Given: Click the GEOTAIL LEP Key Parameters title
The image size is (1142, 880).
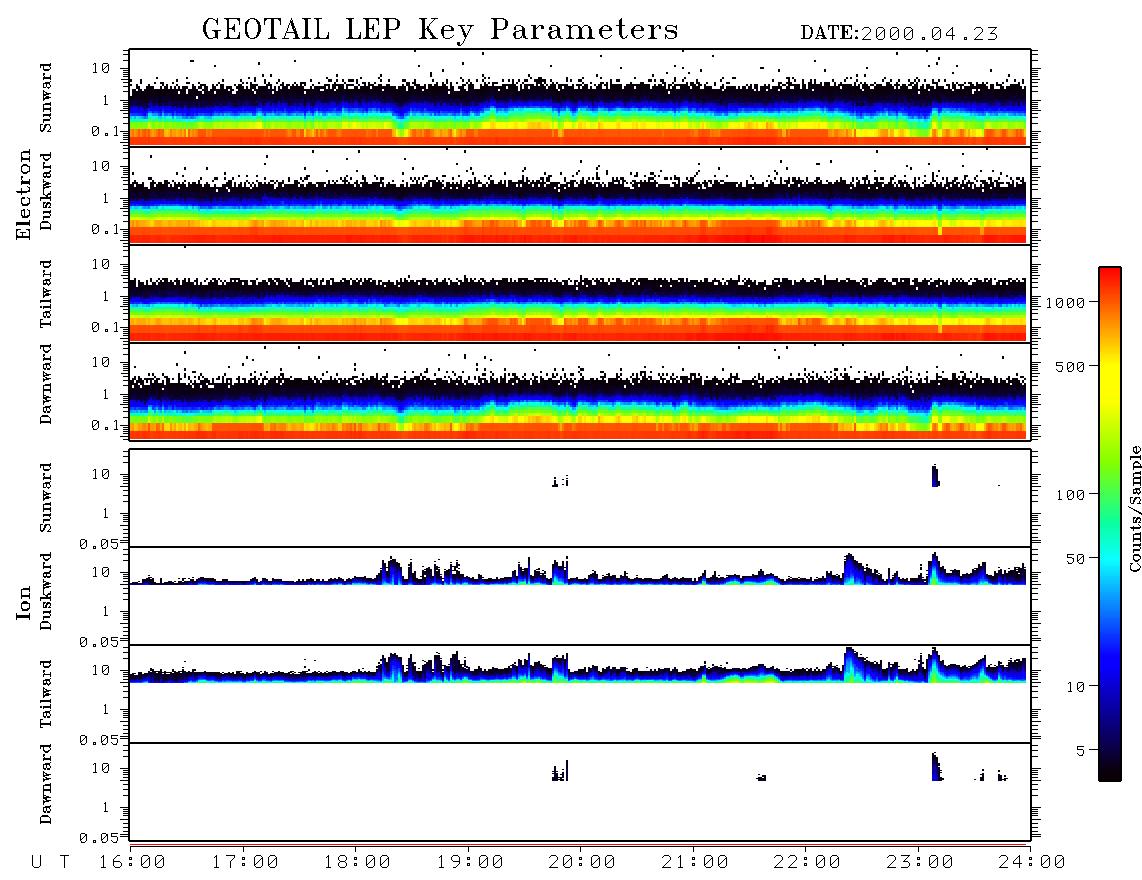Looking at the screenshot, I should click(440, 30).
